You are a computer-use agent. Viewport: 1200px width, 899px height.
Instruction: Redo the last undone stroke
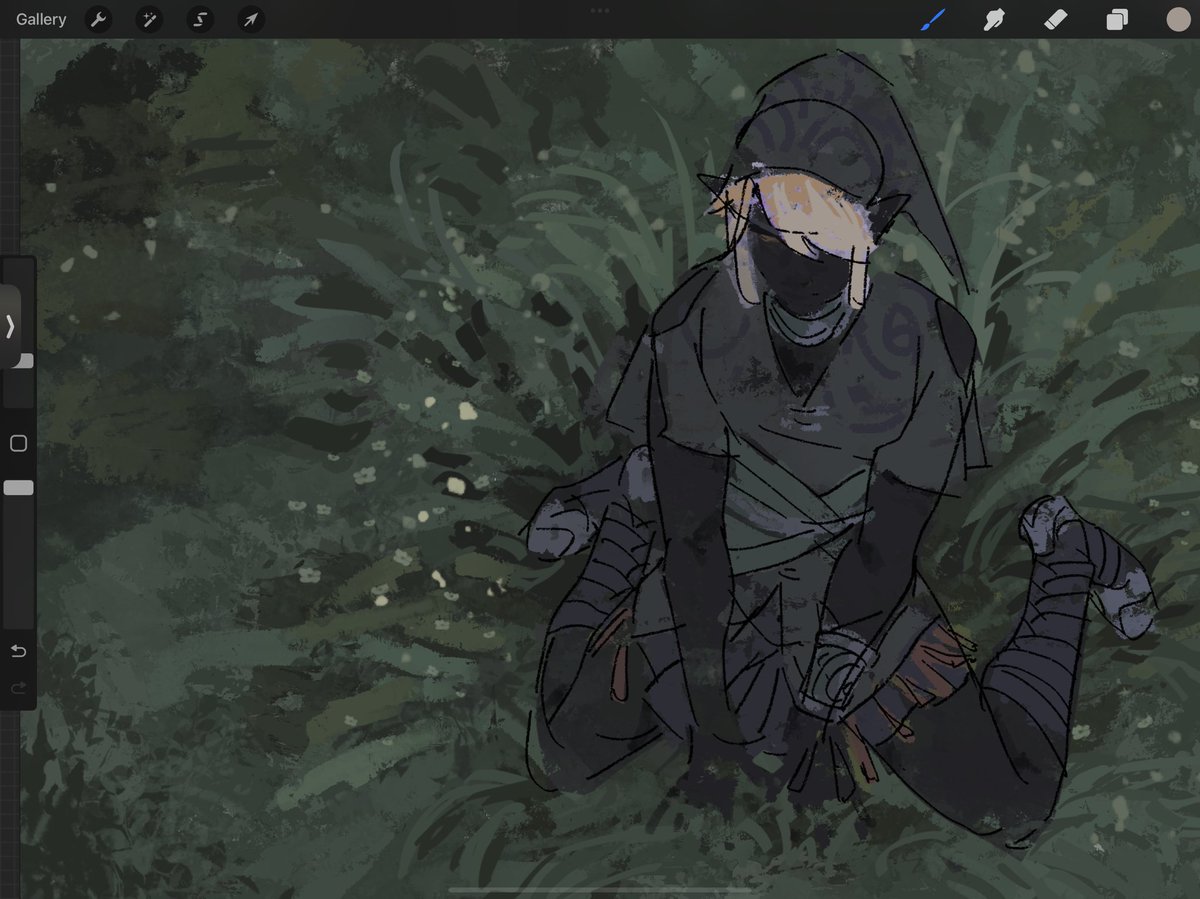[x=18, y=688]
